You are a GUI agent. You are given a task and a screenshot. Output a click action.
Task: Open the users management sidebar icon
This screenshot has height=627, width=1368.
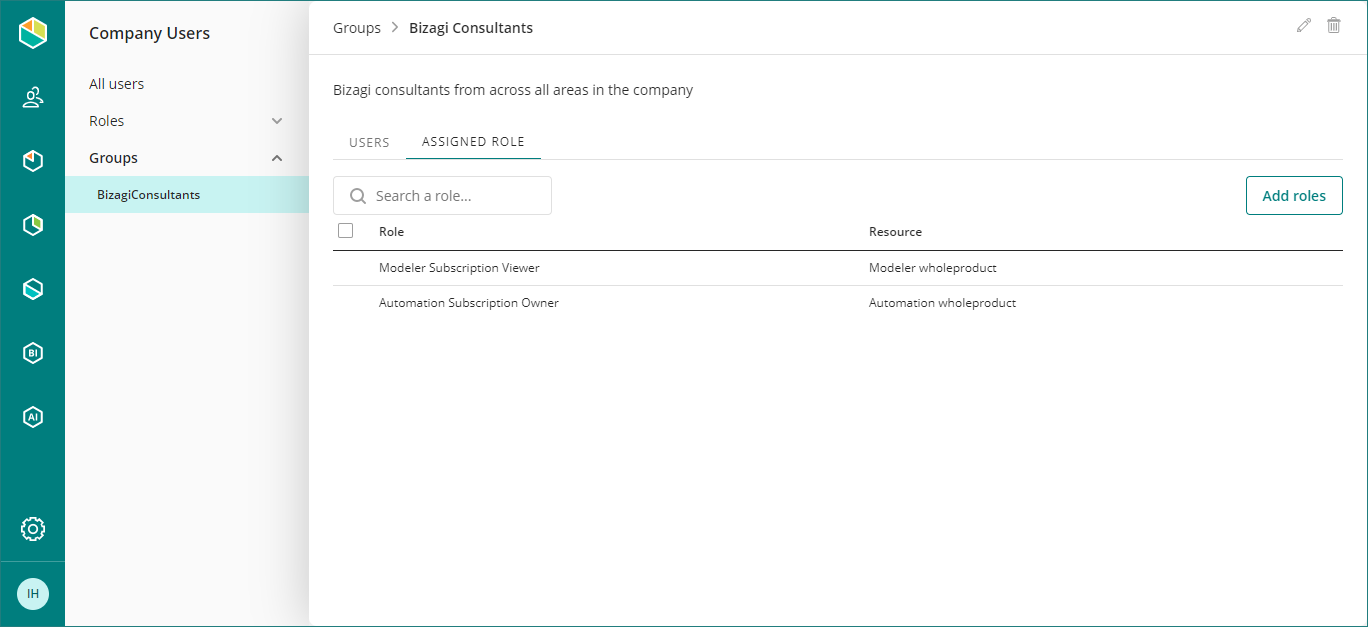coord(33,97)
